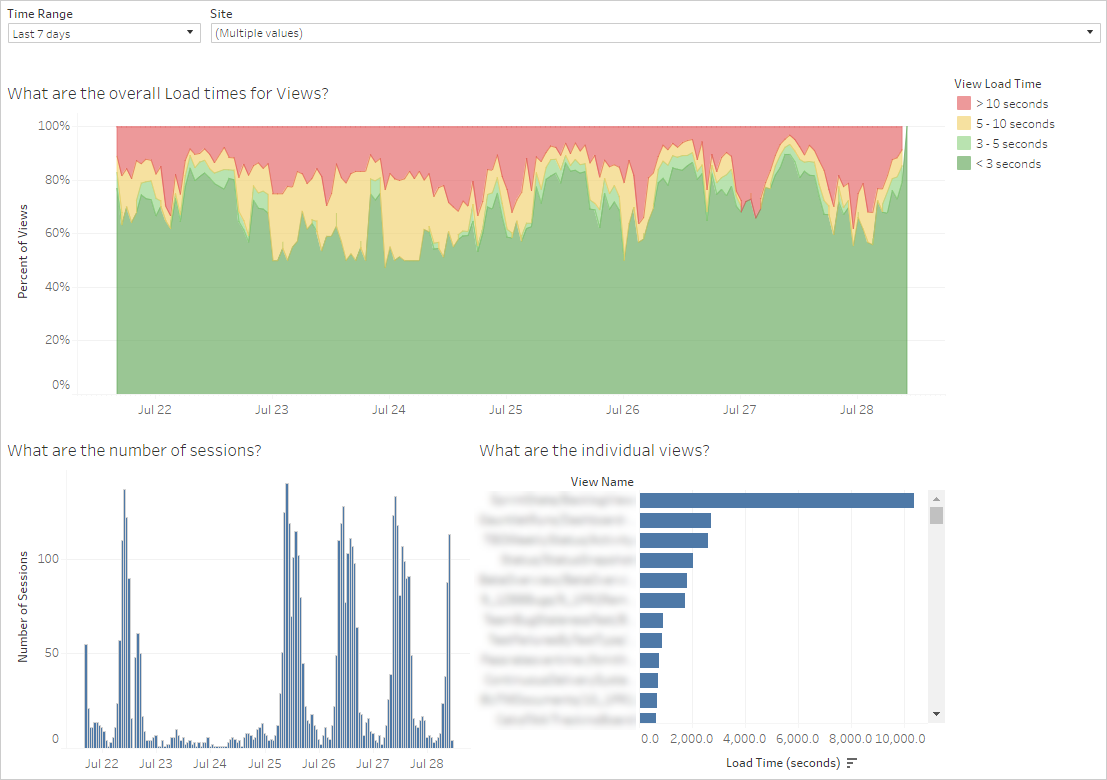Click the second bar in individual views chart
1107x780 pixels.
coord(675,520)
